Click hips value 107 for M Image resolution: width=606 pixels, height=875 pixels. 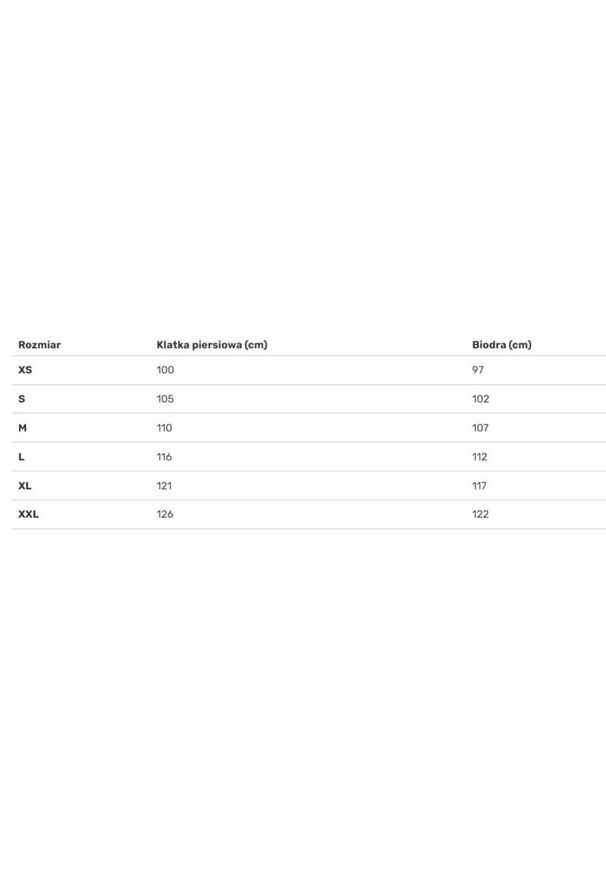[480, 428]
